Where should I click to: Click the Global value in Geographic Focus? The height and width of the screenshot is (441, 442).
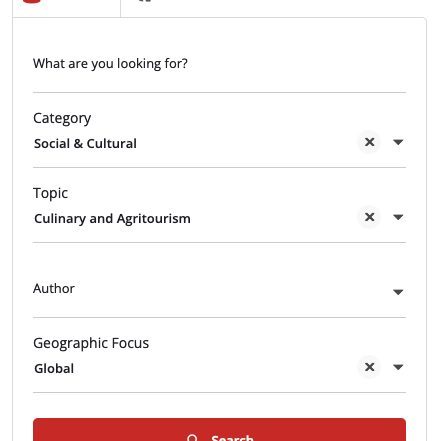[x=54, y=369]
